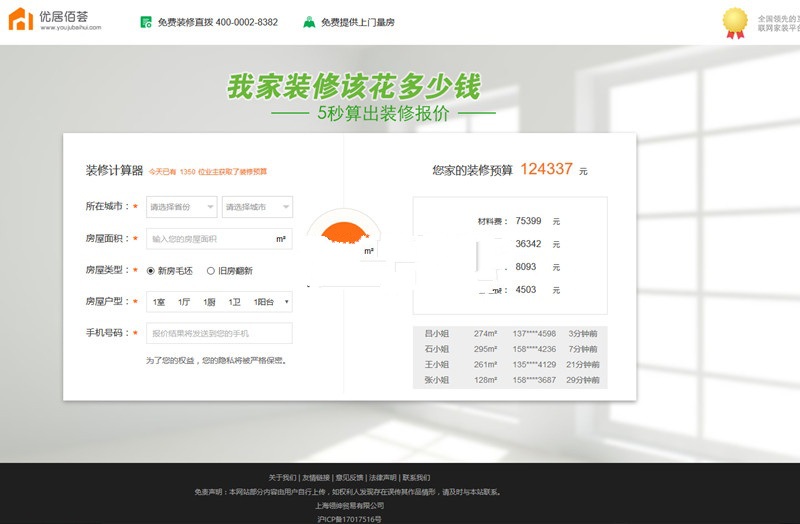Select the 新房毛坯 radio button

[x=151, y=271]
